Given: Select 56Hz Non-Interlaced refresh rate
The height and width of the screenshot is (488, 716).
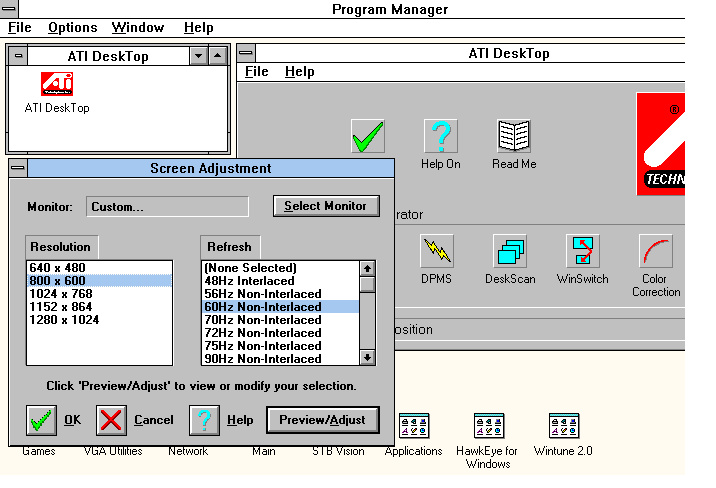Looking at the screenshot, I should [280, 294].
